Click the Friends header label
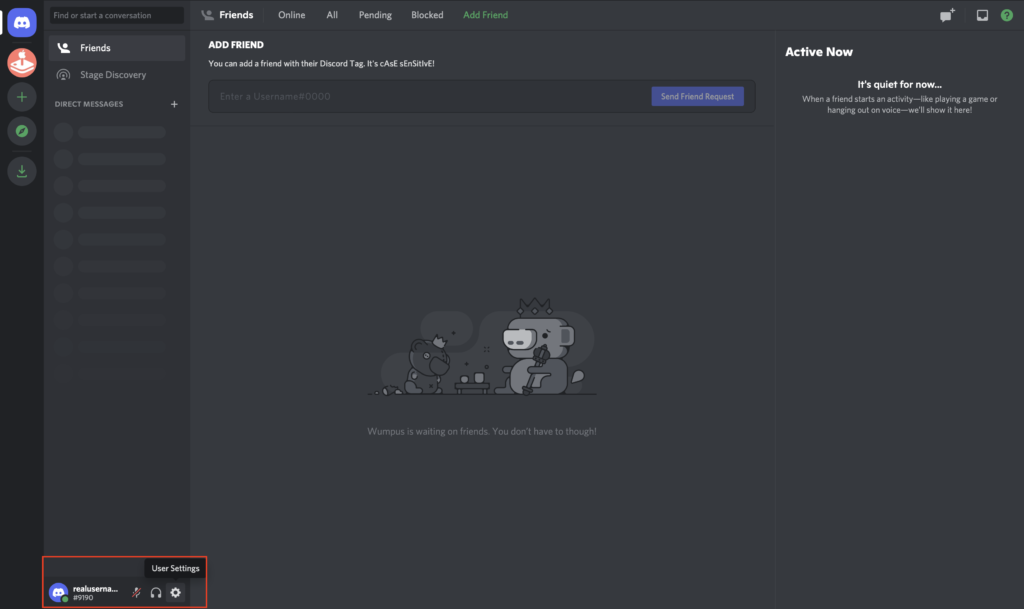 coord(236,15)
